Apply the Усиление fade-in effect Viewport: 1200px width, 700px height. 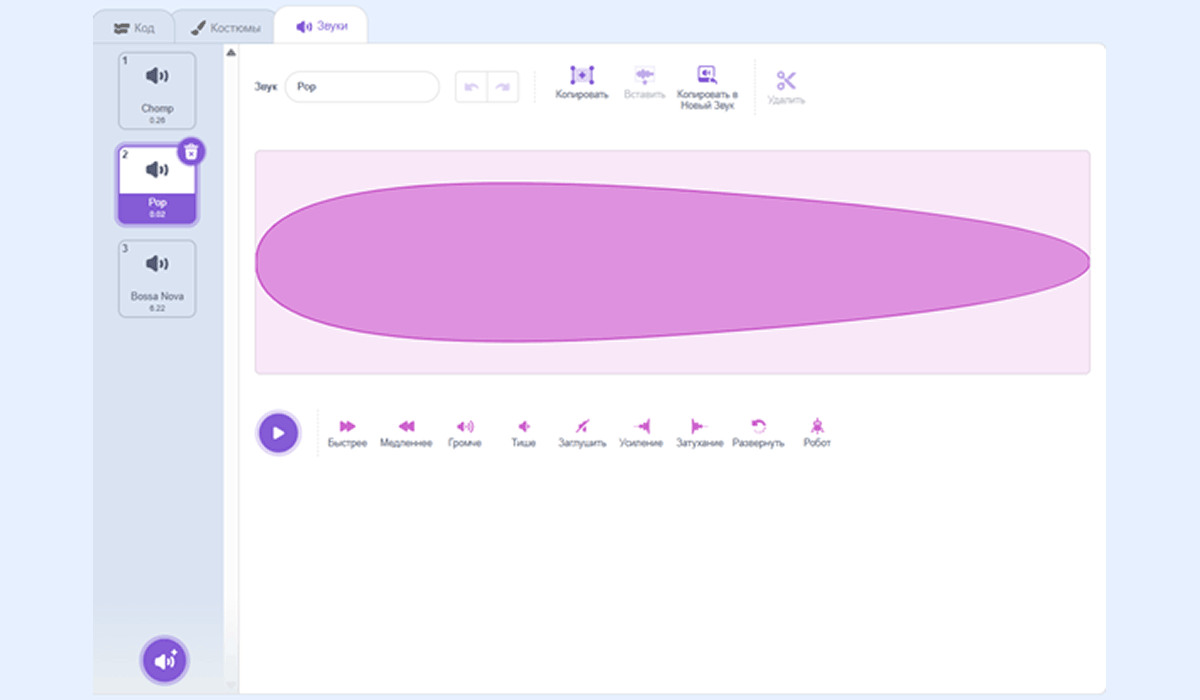click(x=641, y=427)
